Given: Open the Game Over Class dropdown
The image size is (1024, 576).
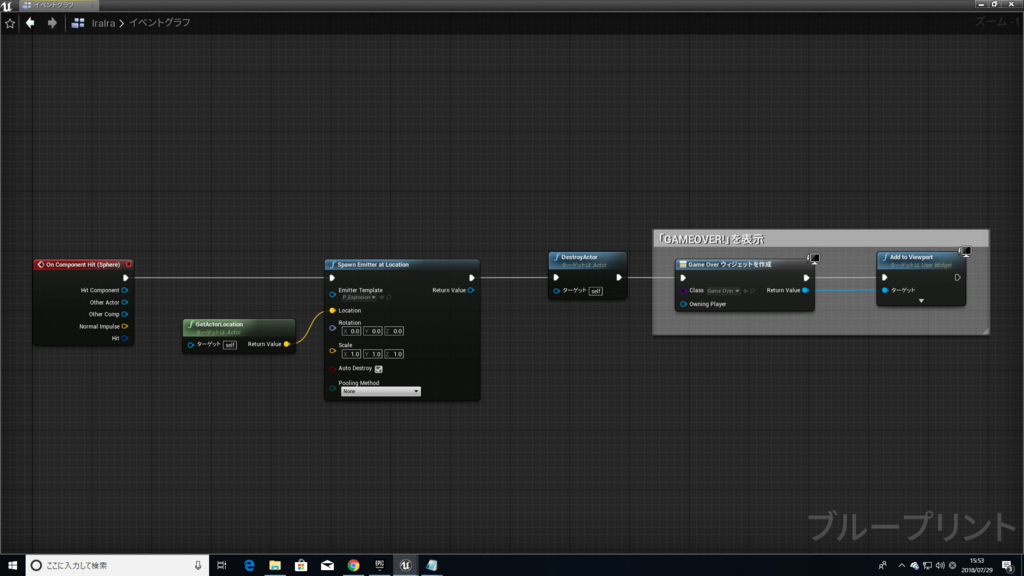Looking at the screenshot, I should (723, 291).
